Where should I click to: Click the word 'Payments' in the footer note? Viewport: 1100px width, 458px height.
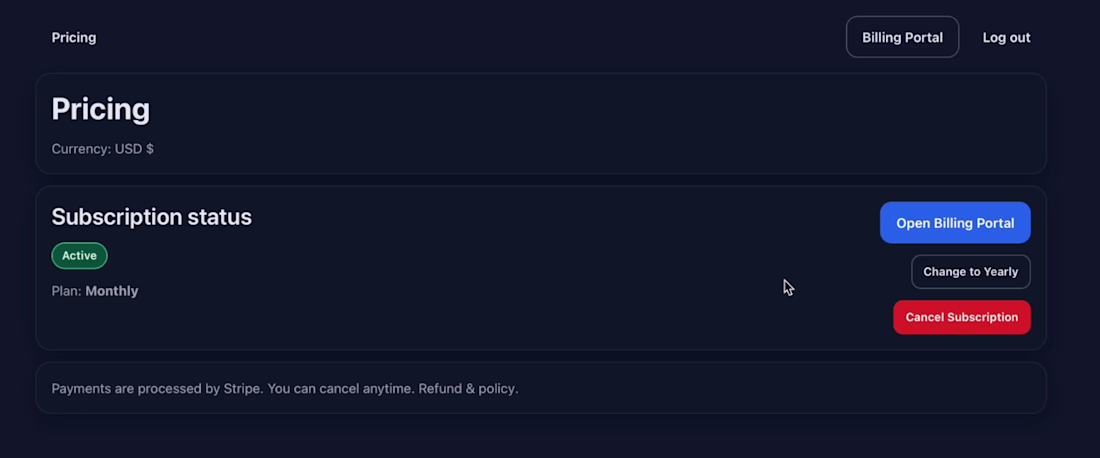83,388
